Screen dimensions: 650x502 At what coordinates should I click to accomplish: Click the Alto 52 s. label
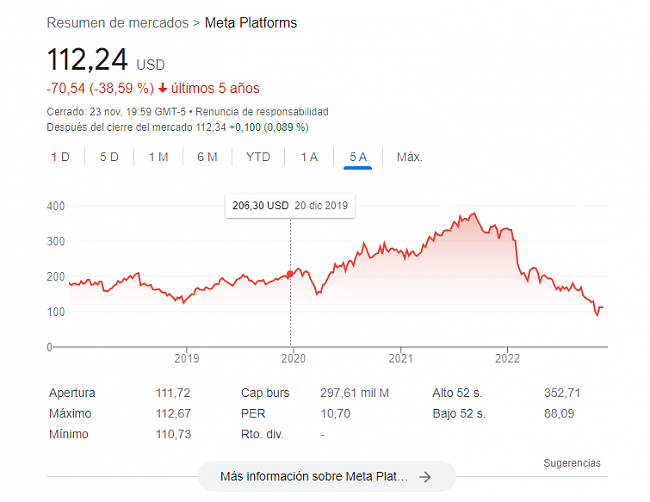(x=457, y=393)
